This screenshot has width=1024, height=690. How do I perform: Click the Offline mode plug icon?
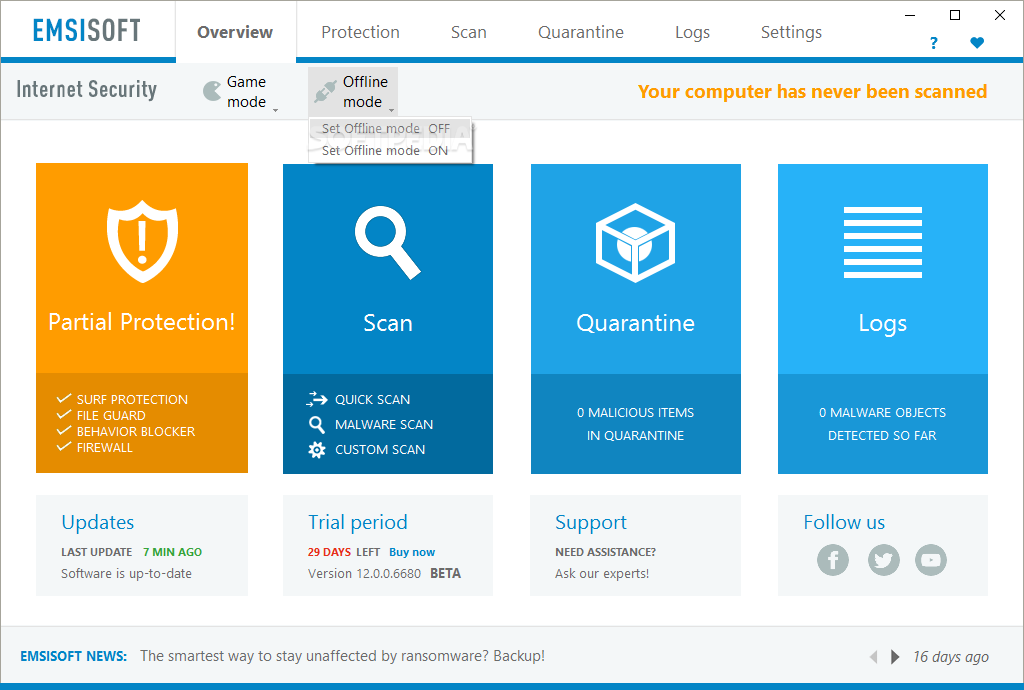click(x=325, y=91)
